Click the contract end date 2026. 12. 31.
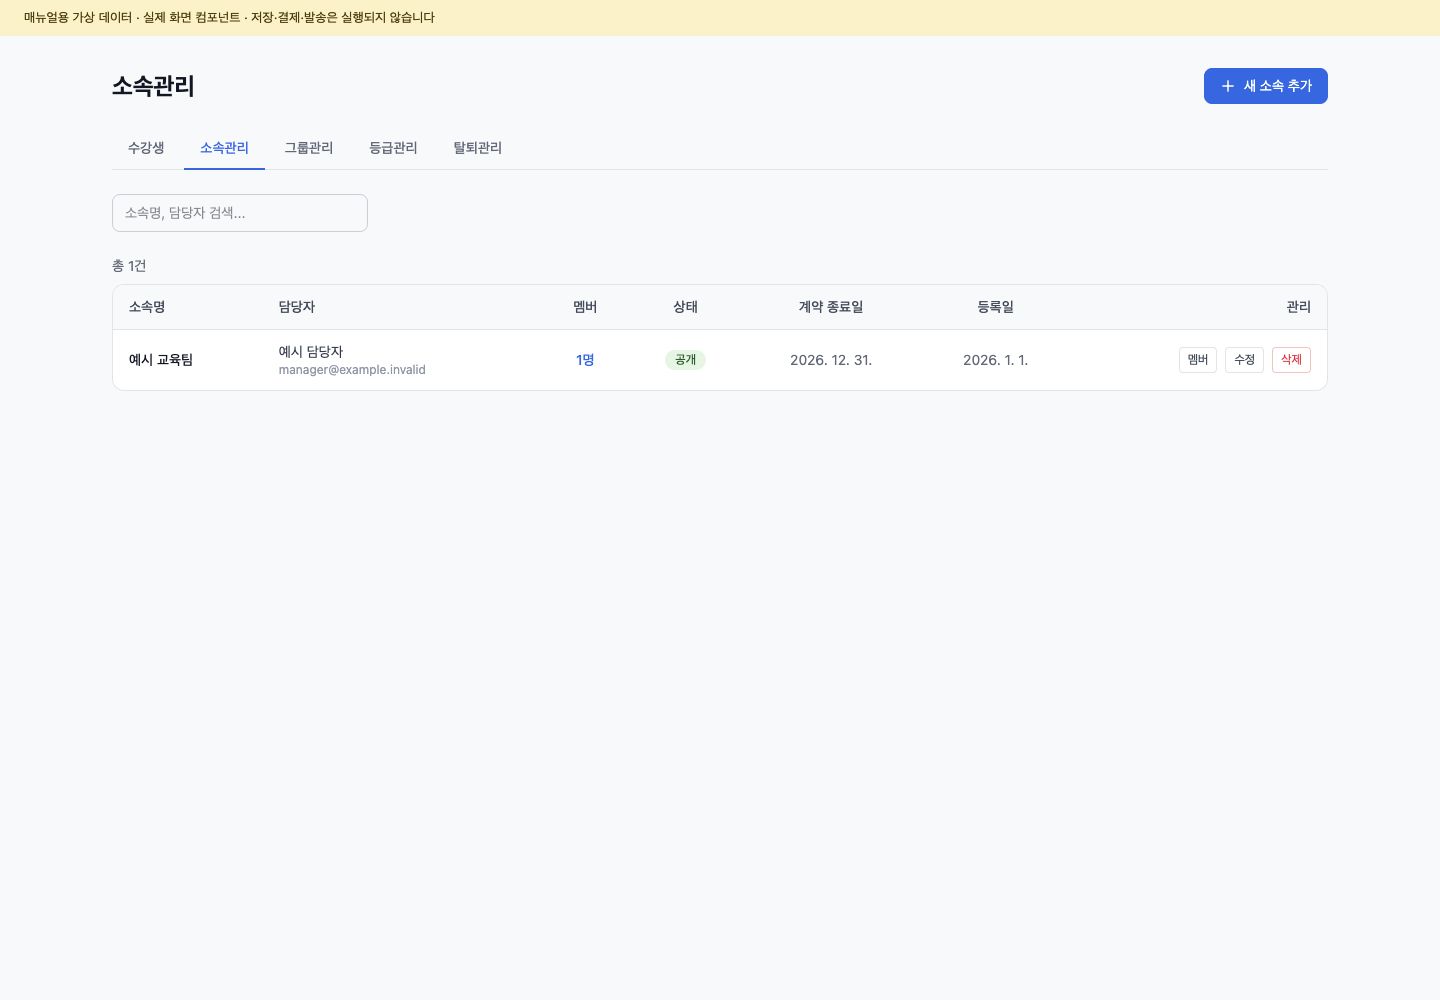The height and width of the screenshot is (1000, 1440). click(x=831, y=360)
